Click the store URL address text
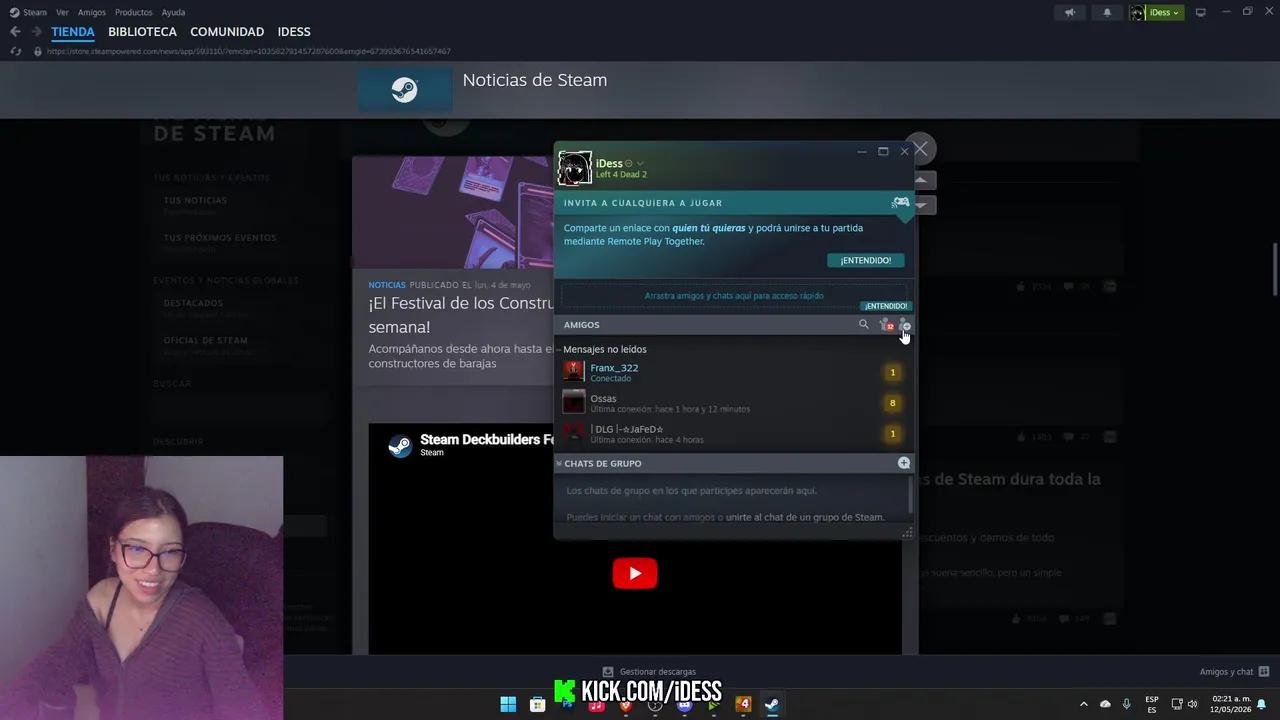This screenshot has height=720, width=1280. pyautogui.click(x=248, y=51)
